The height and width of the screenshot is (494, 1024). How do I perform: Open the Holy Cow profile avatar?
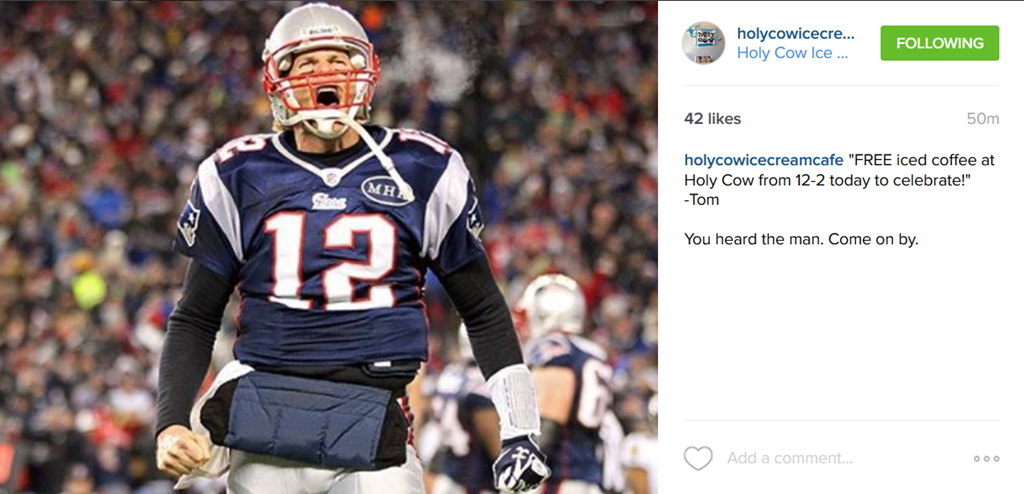[703, 42]
